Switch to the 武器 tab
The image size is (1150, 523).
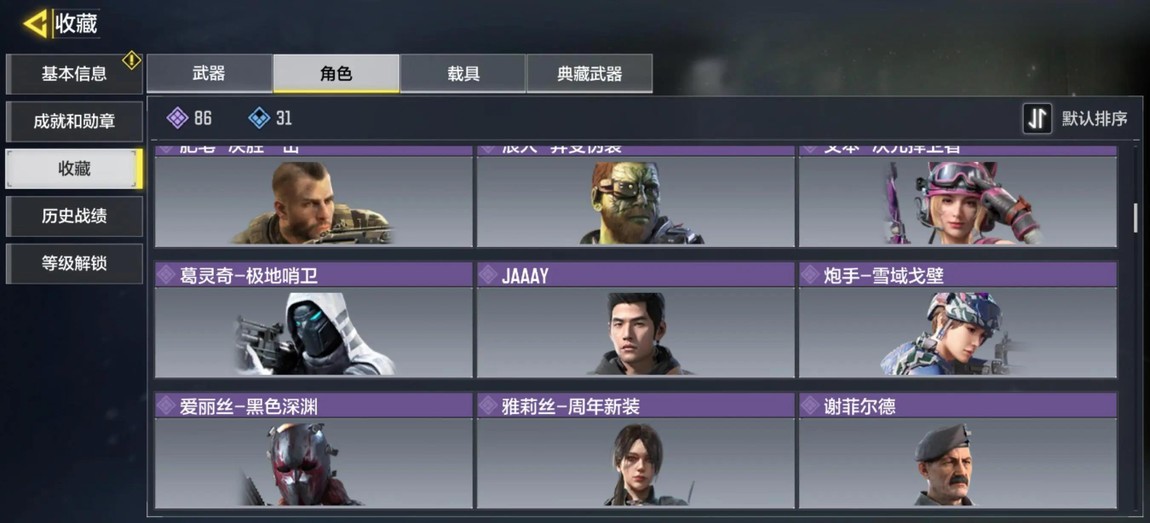coord(209,73)
